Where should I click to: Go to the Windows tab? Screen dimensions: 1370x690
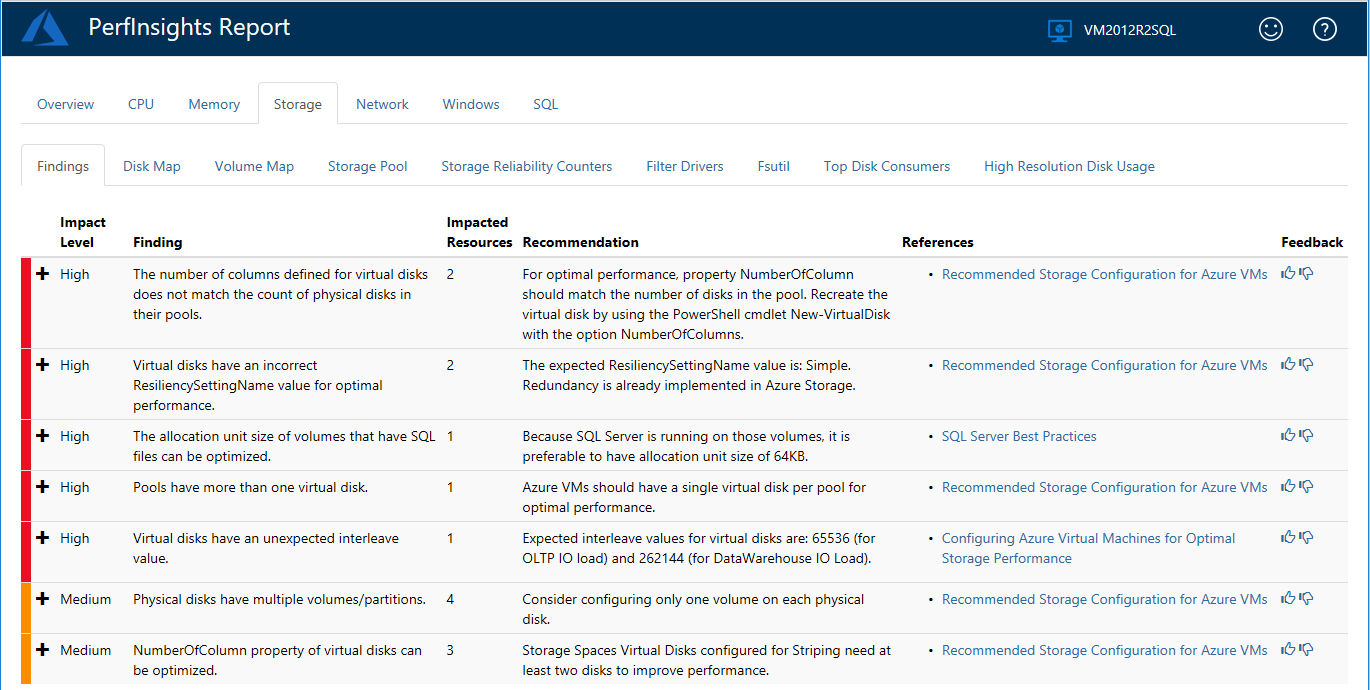pyautogui.click(x=471, y=104)
